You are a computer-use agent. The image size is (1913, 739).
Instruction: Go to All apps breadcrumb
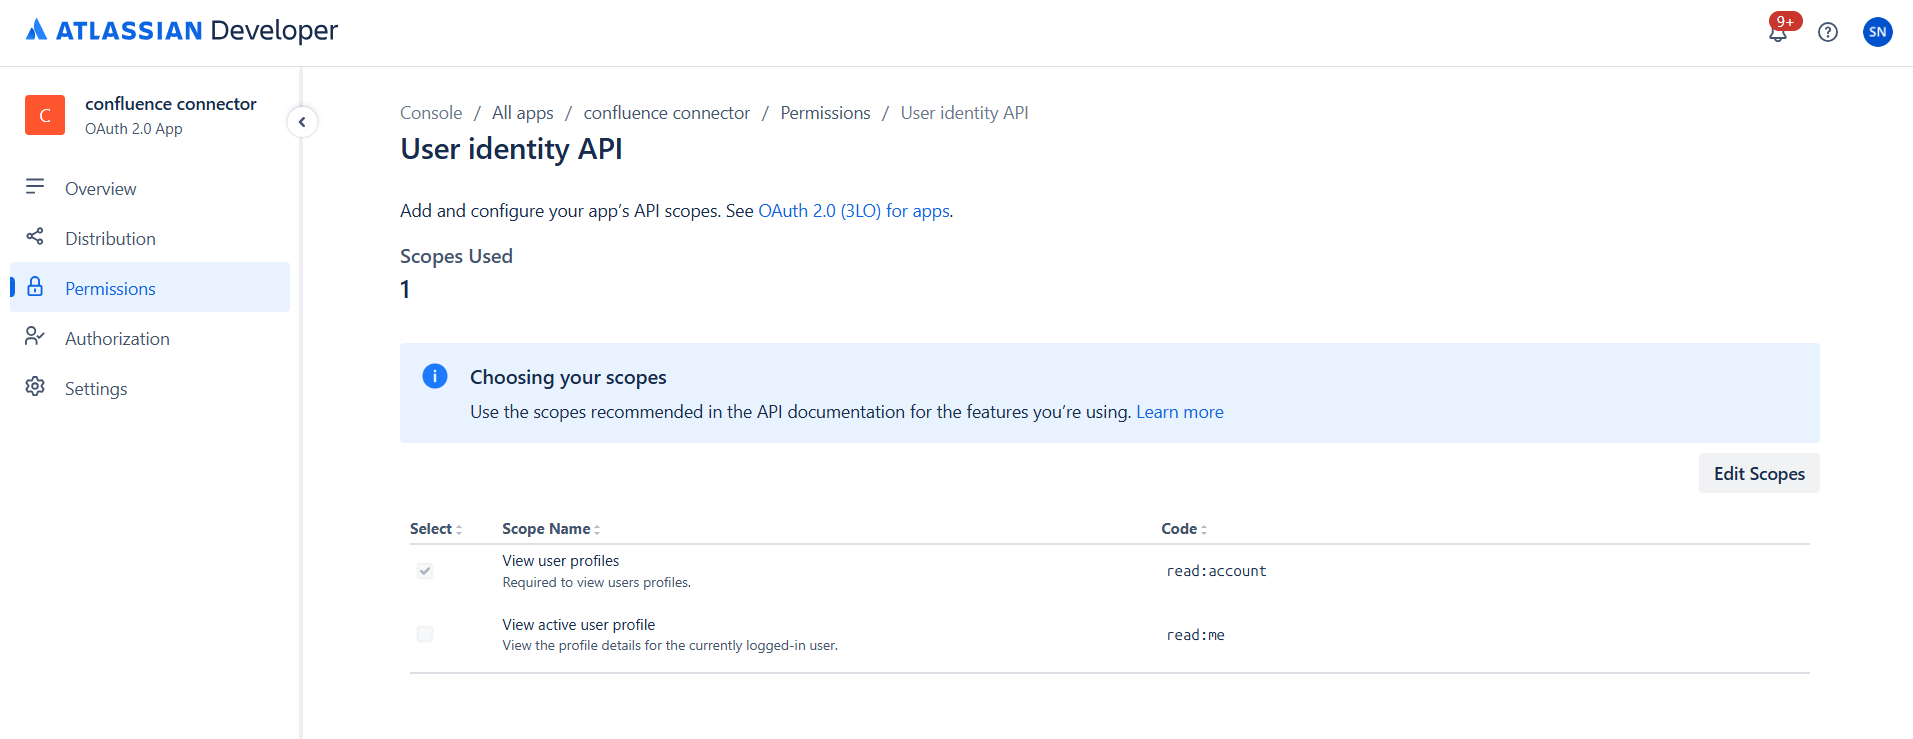(522, 113)
